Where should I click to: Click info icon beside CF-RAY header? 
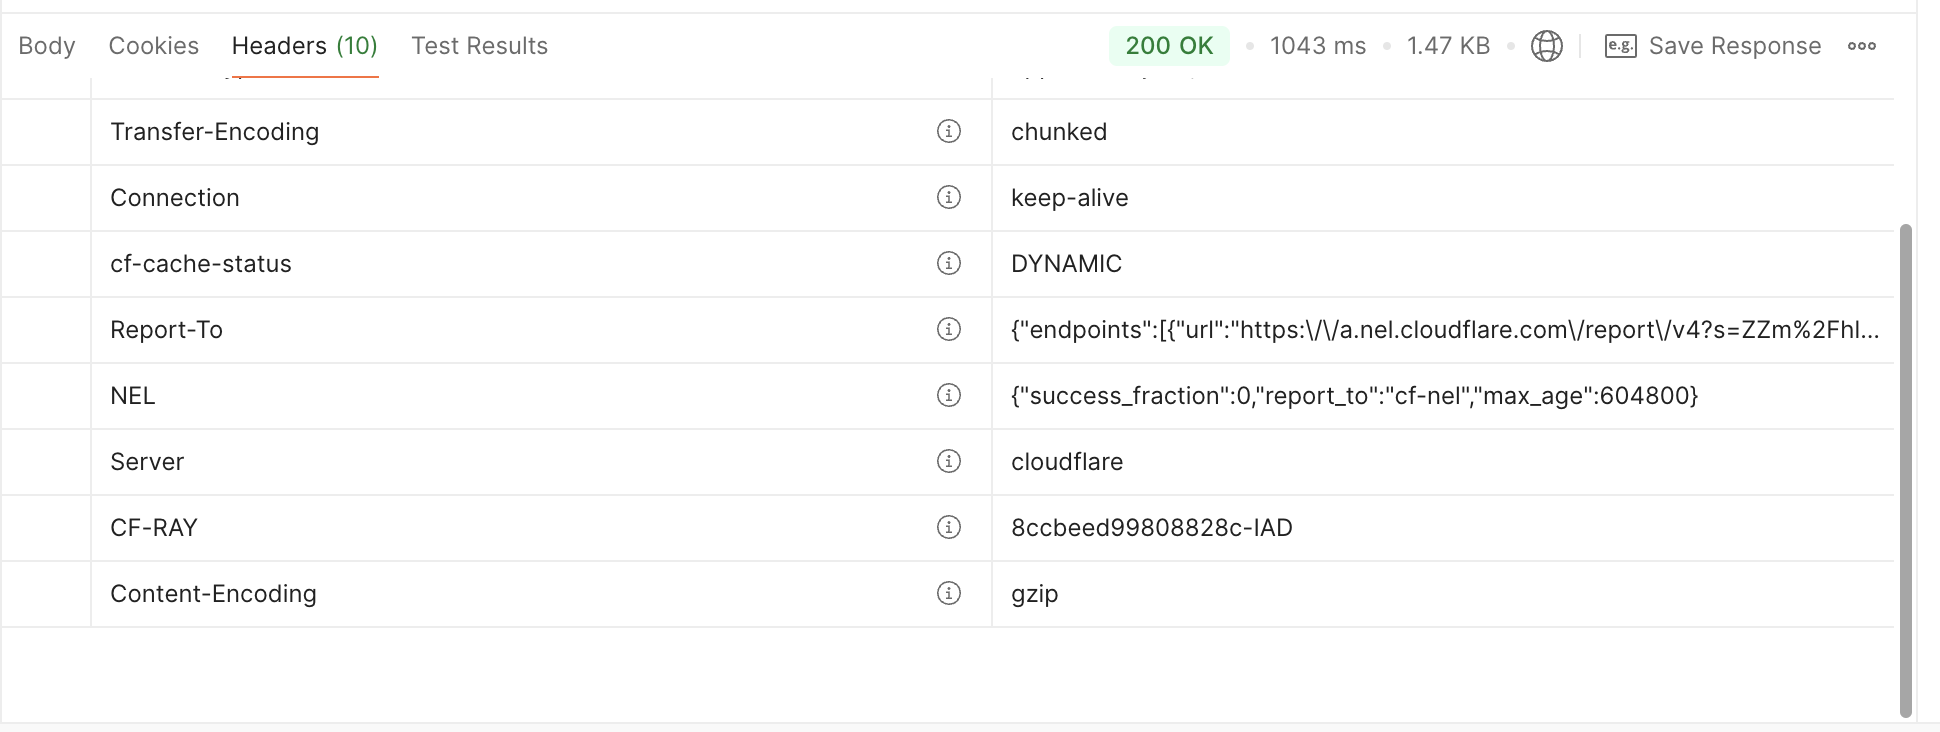point(948,527)
